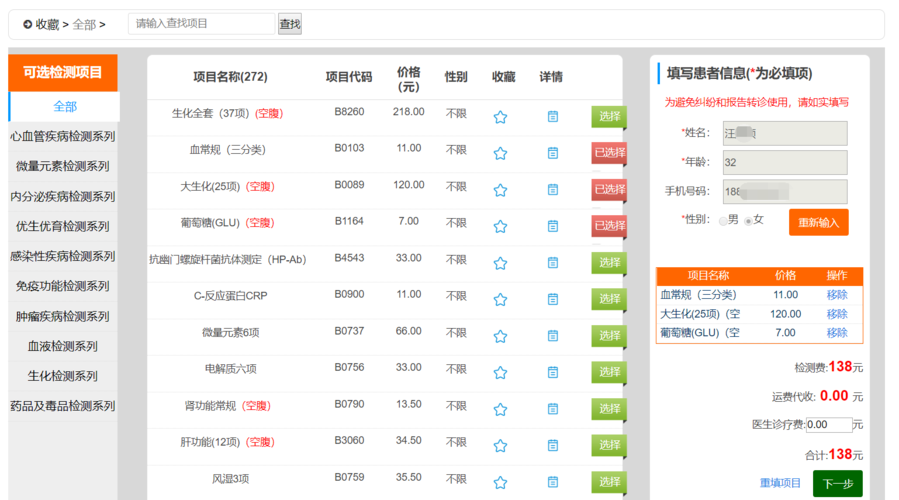
Task: Select 肾功能常规 with 选择 button
Action: pos(609,409)
